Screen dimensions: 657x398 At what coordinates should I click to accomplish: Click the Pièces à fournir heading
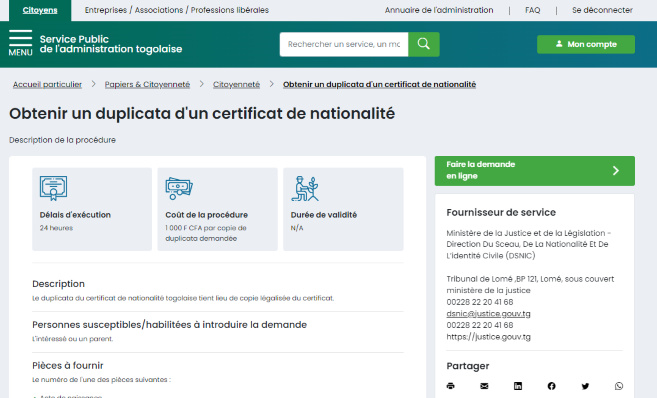pos(67,365)
